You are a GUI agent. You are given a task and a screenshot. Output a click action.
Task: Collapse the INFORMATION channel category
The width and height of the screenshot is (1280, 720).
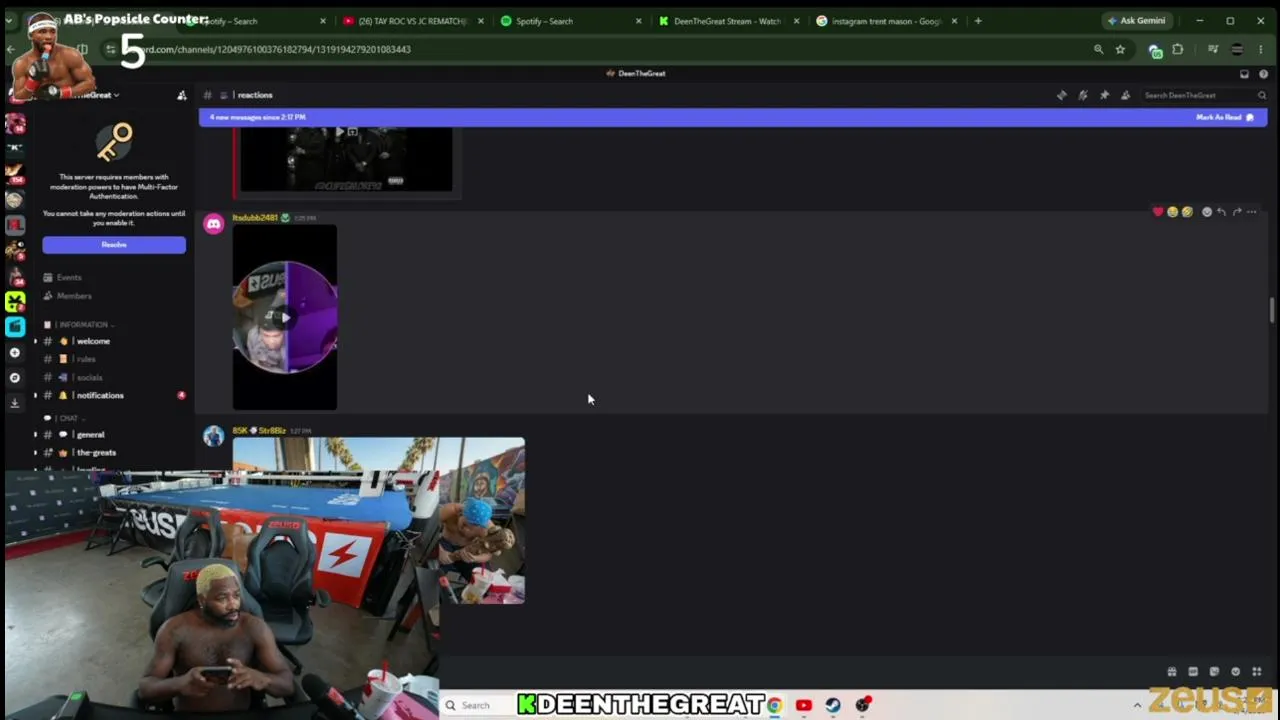[84, 325]
